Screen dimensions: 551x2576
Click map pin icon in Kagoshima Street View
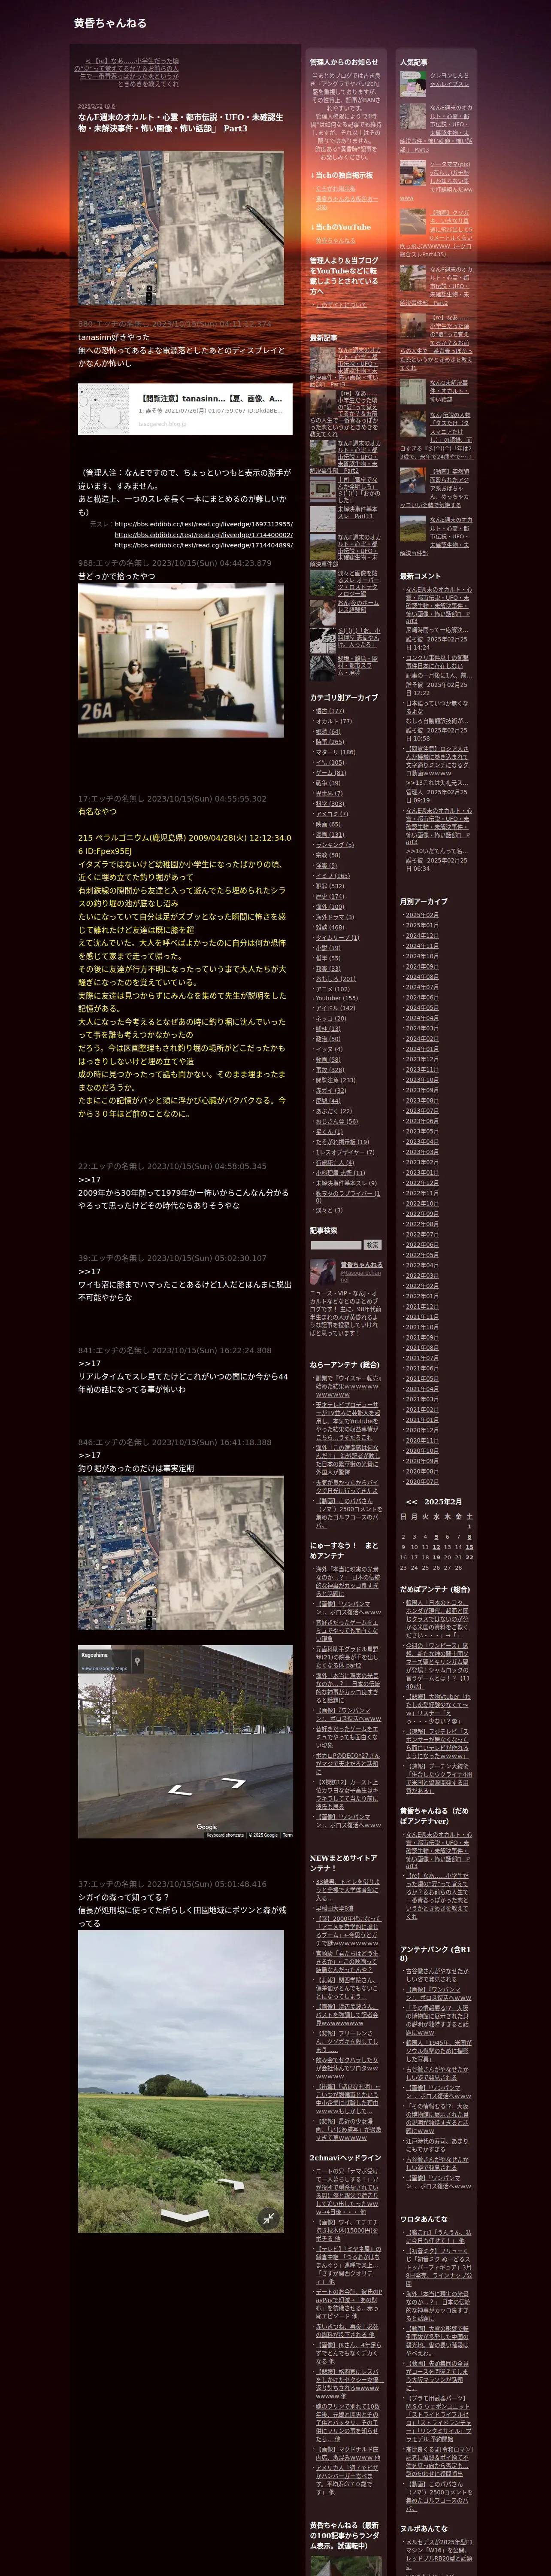(x=137, y=1661)
